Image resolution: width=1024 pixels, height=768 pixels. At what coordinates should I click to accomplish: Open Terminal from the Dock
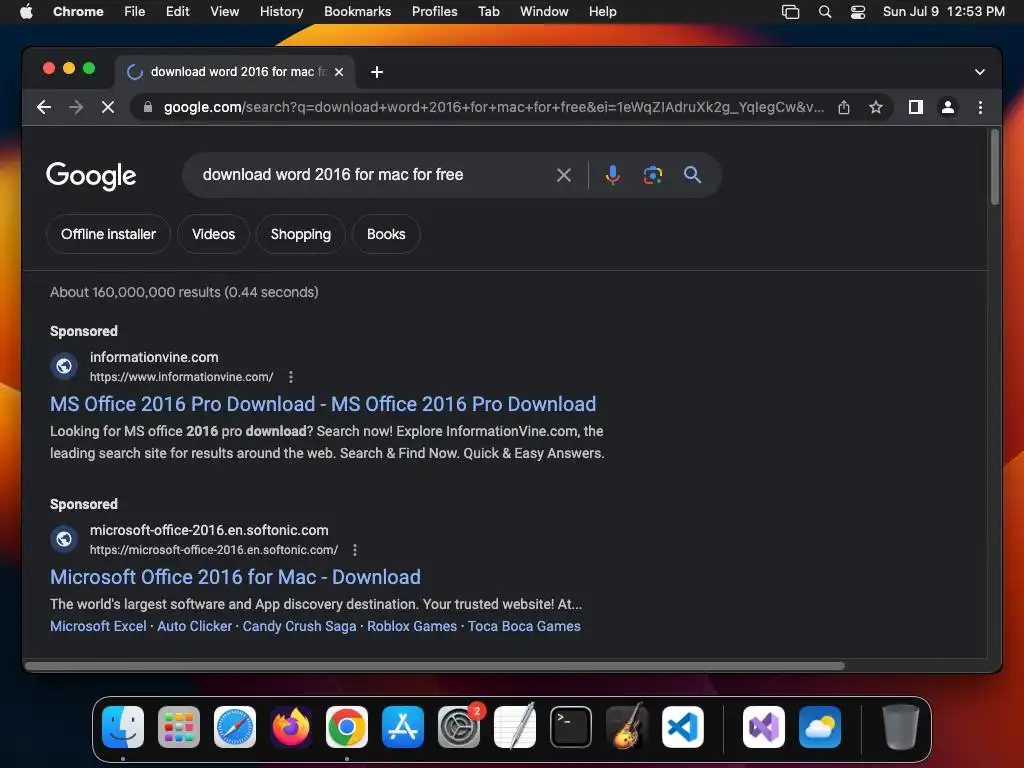(x=571, y=727)
